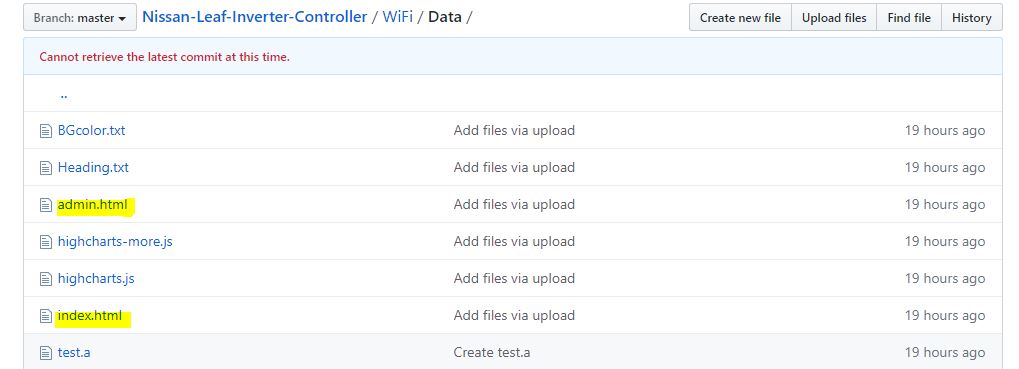Viewport: 1019px width, 369px height.
Task: Open the admin.html file
Action: pos(92,205)
